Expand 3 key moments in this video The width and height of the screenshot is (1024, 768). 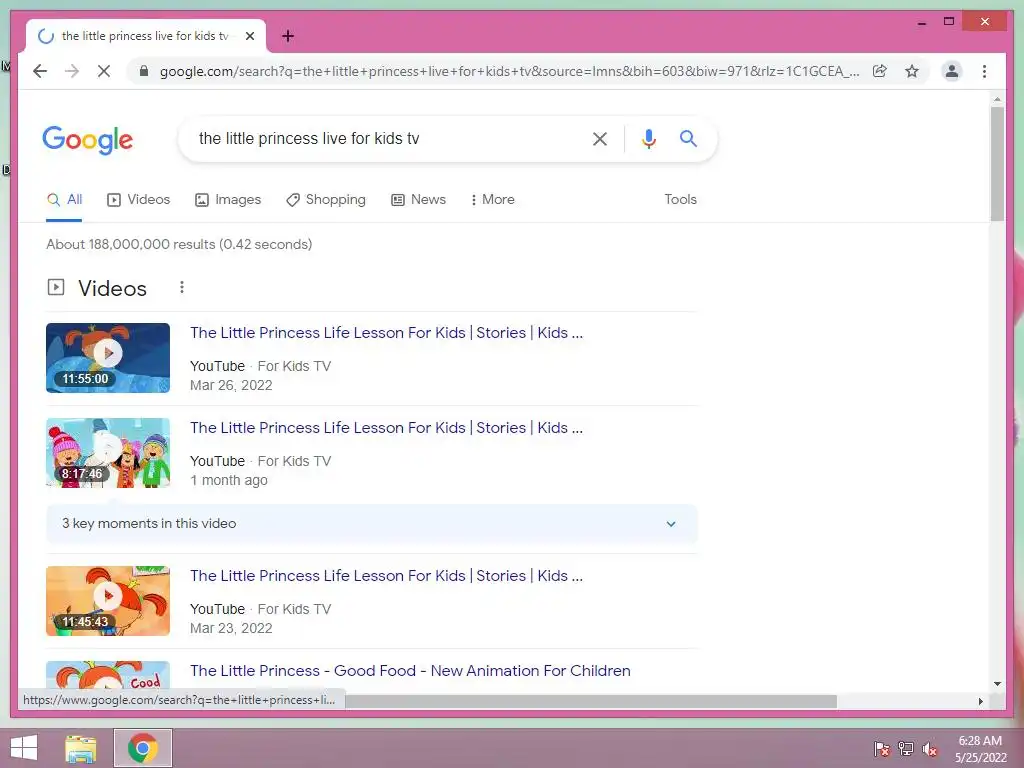point(372,524)
